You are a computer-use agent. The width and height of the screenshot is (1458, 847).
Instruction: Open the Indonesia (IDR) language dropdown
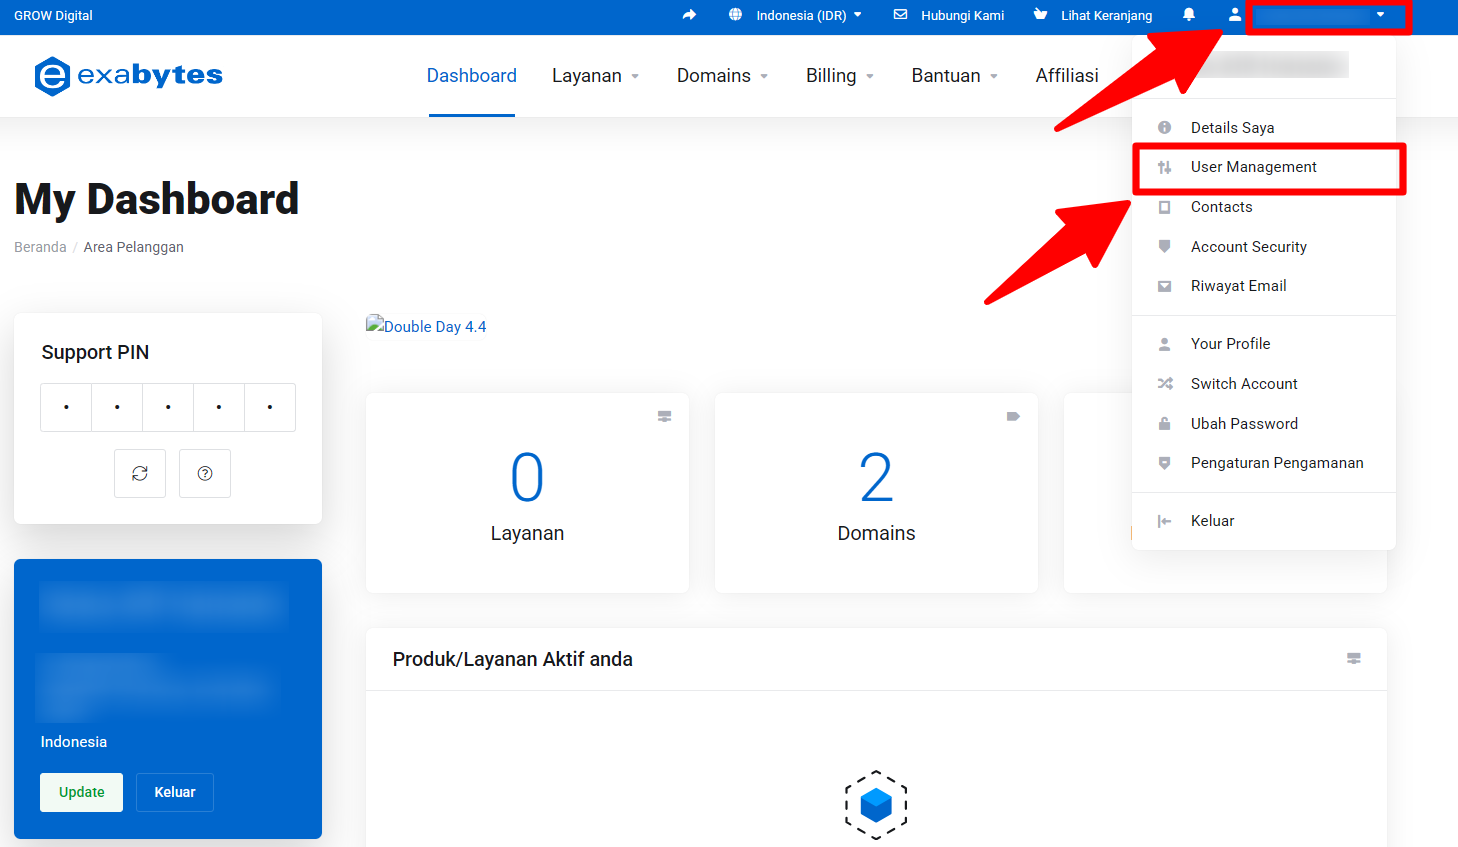point(809,15)
